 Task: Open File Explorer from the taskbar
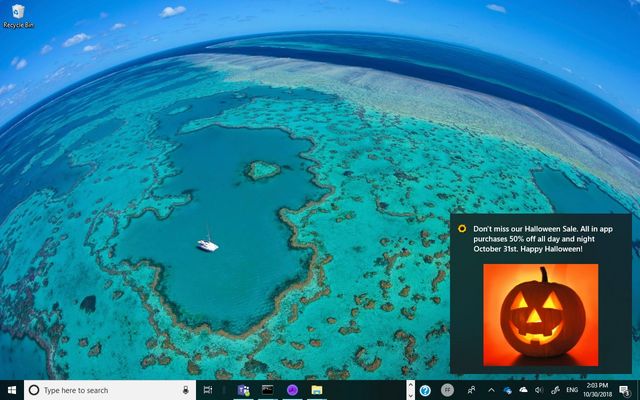317,390
